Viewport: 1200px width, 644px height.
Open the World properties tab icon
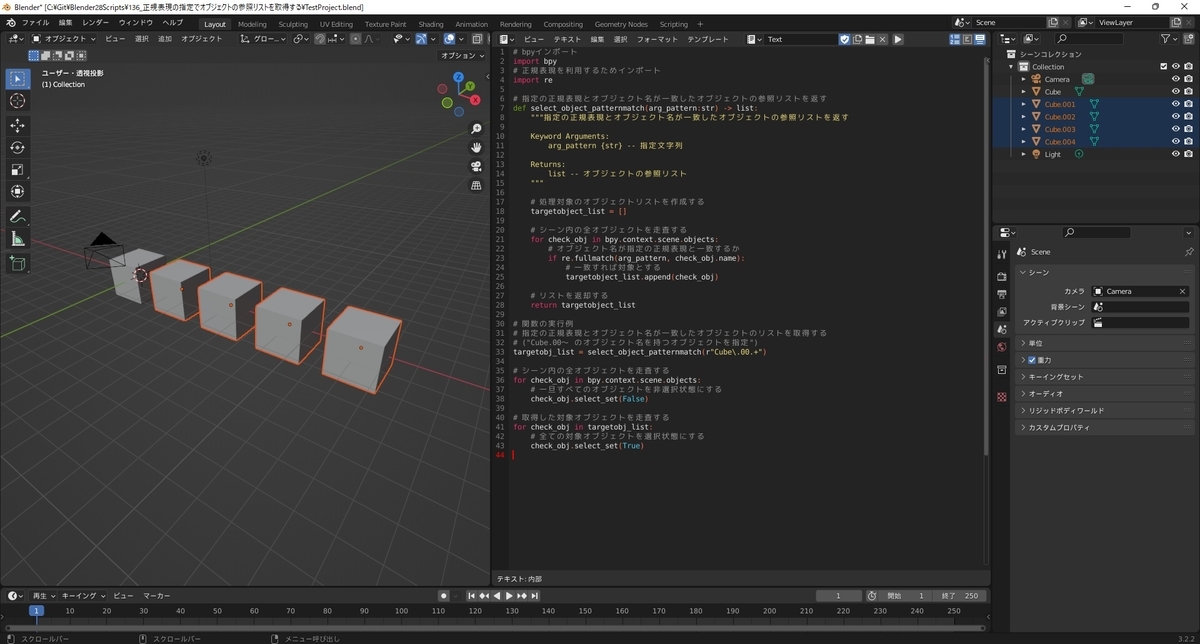pyautogui.click(x=1002, y=347)
